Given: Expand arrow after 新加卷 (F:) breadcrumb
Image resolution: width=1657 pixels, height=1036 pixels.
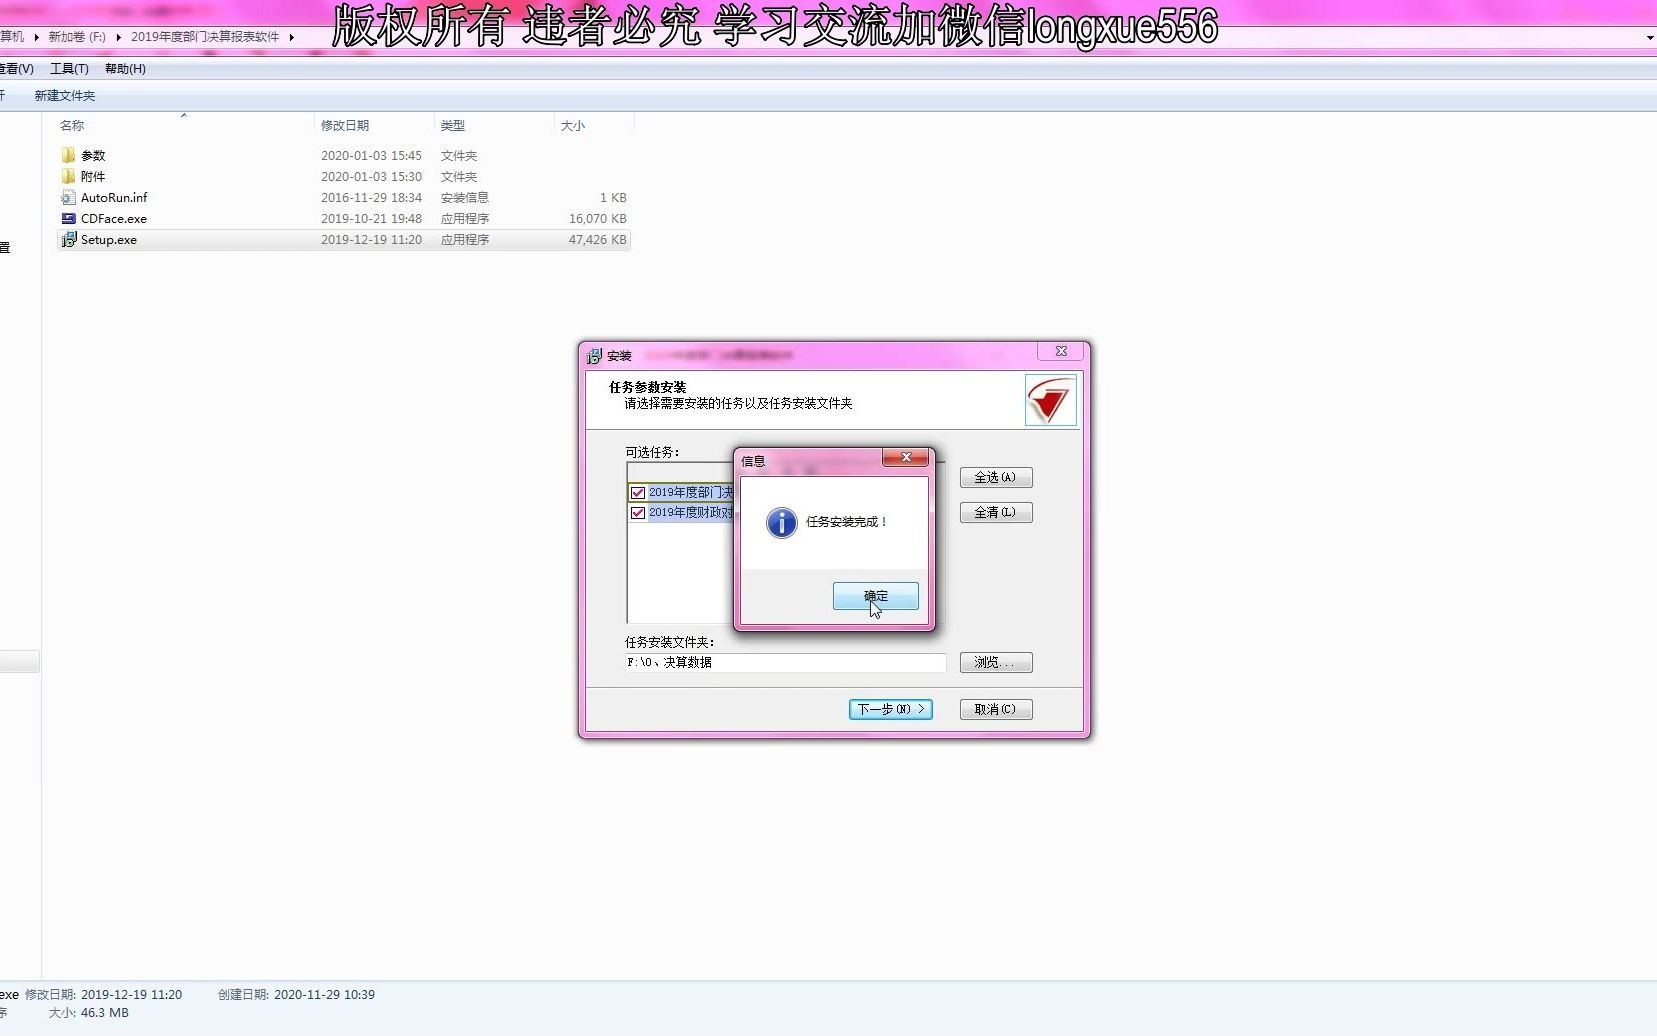Looking at the screenshot, I should (x=118, y=37).
